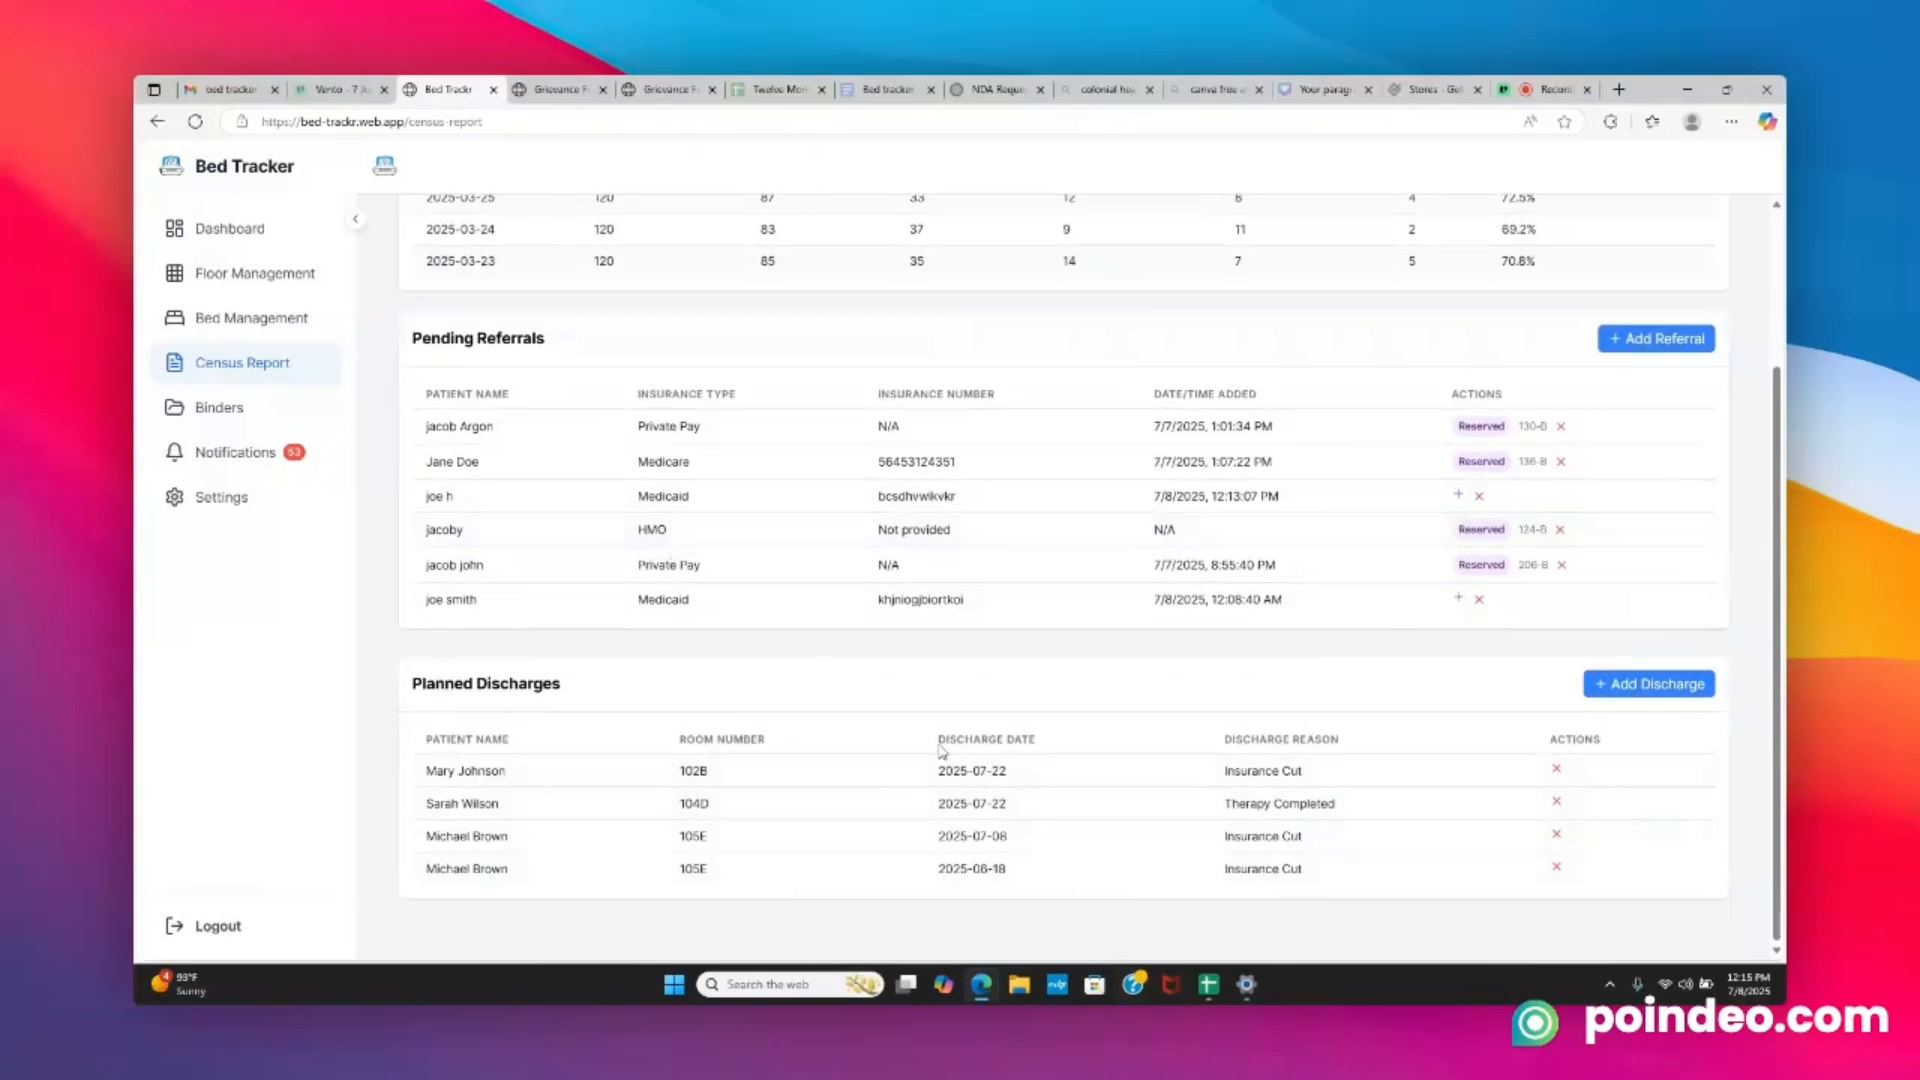Launch Microsoft Edge from the taskbar
Screen dimensions: 1920x1080
point(981,984)
